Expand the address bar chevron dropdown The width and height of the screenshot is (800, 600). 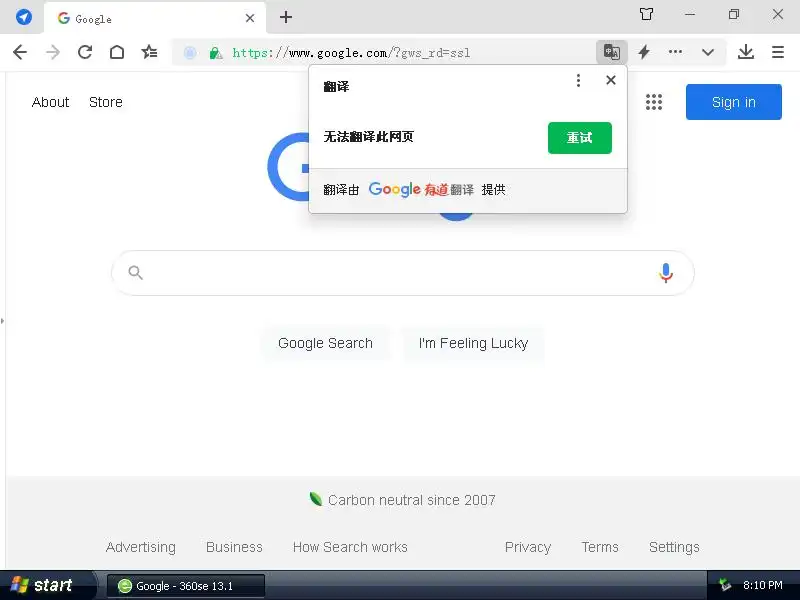[708, 52]
